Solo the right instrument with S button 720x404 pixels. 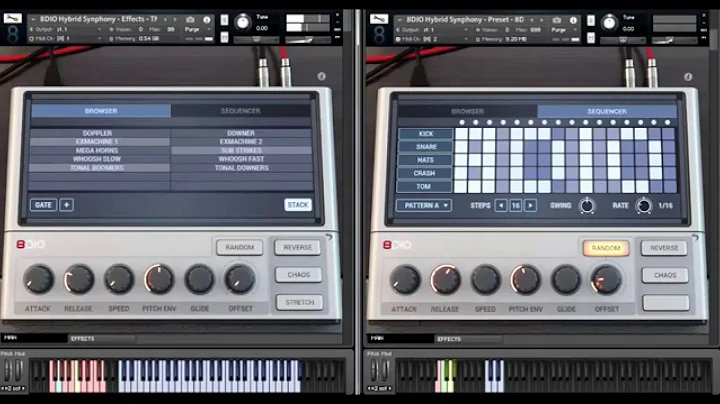[591, 20]
